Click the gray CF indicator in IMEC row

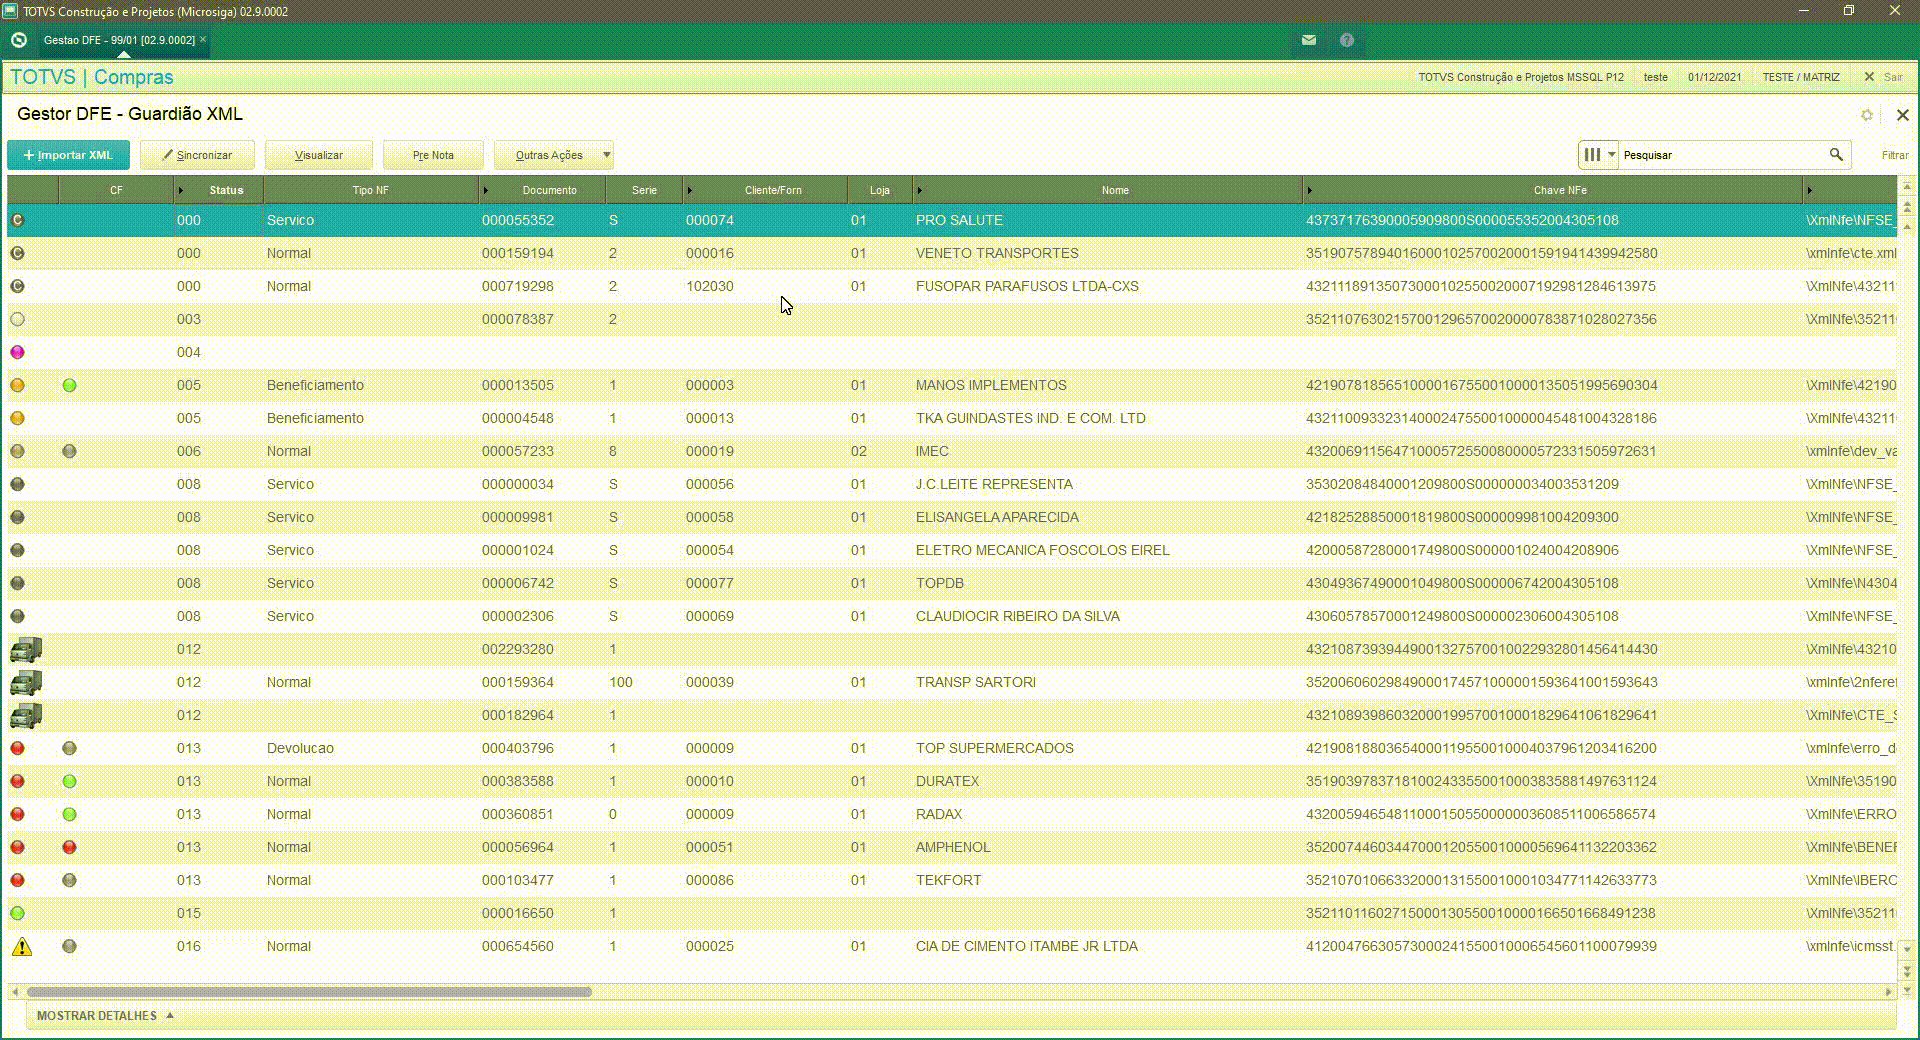(69, 451)
